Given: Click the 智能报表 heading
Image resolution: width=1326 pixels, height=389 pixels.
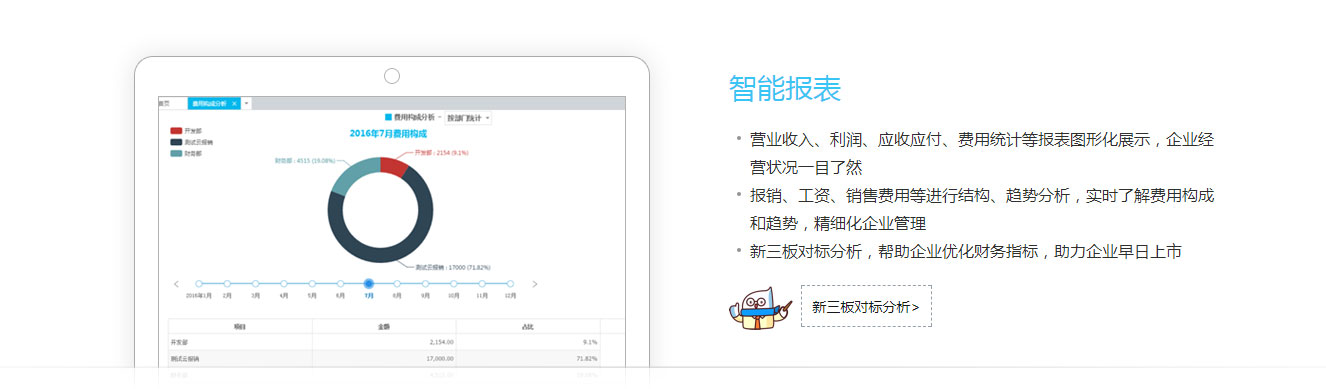Looking at the screenshot, I should pyautogui.click(x=785, y=89).
